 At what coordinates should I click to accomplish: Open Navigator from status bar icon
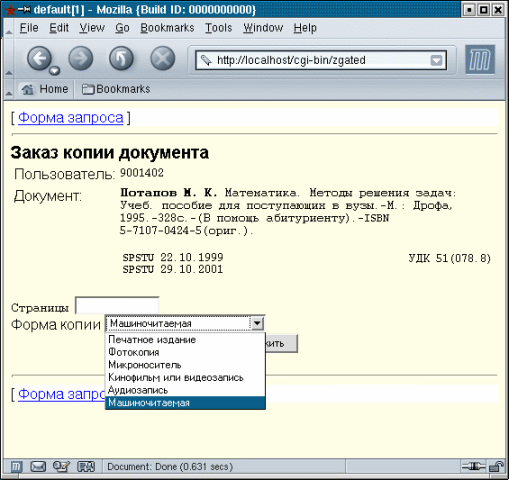pyautogui.click(x=16, y=467)
